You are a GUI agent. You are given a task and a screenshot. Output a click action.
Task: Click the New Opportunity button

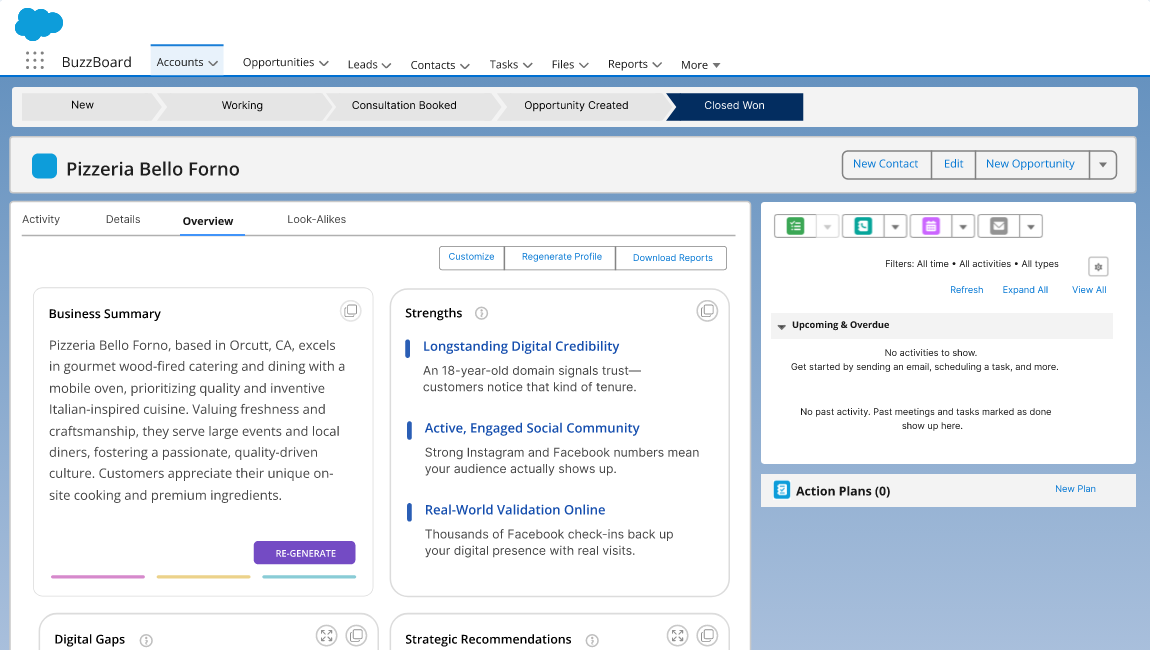(1030, 164)
